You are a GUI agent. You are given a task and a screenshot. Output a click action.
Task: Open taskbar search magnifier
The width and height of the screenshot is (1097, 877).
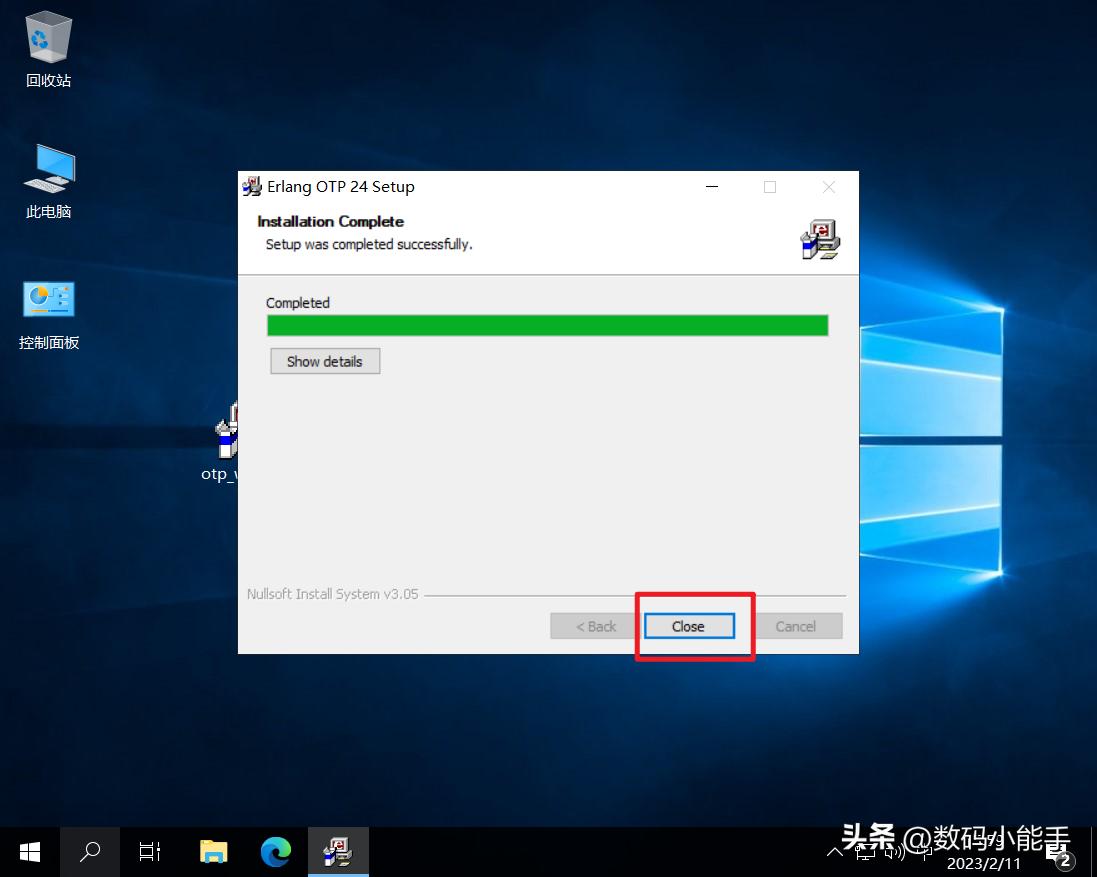(x=90, y=852)
